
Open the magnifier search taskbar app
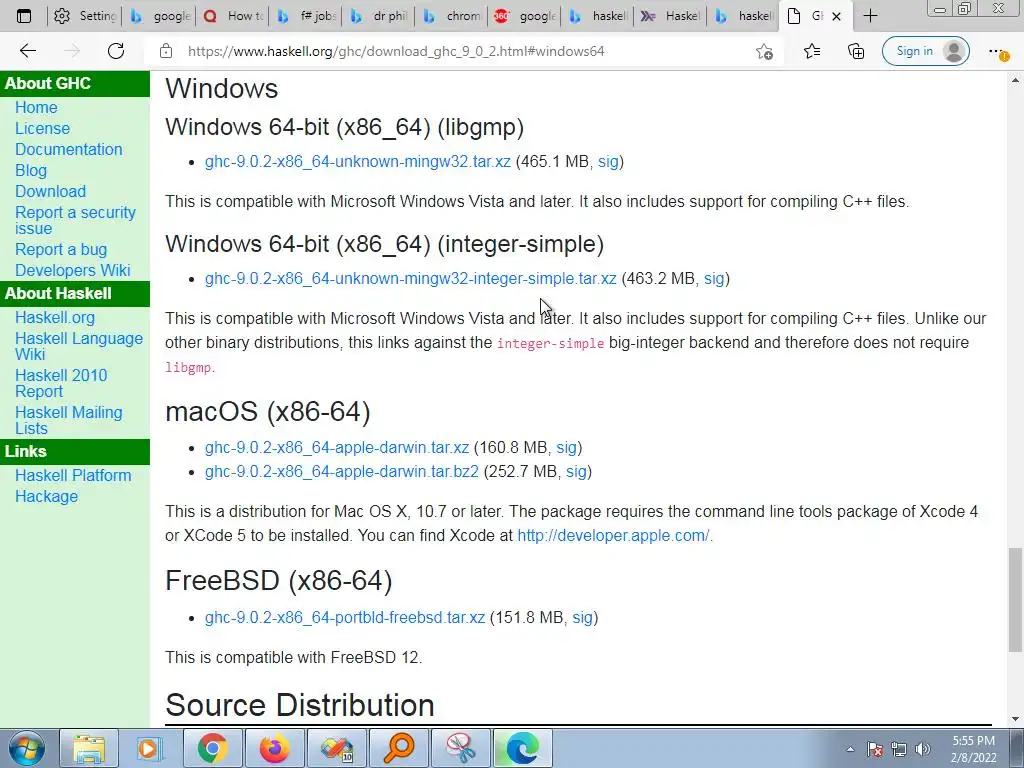pos(398,748)
